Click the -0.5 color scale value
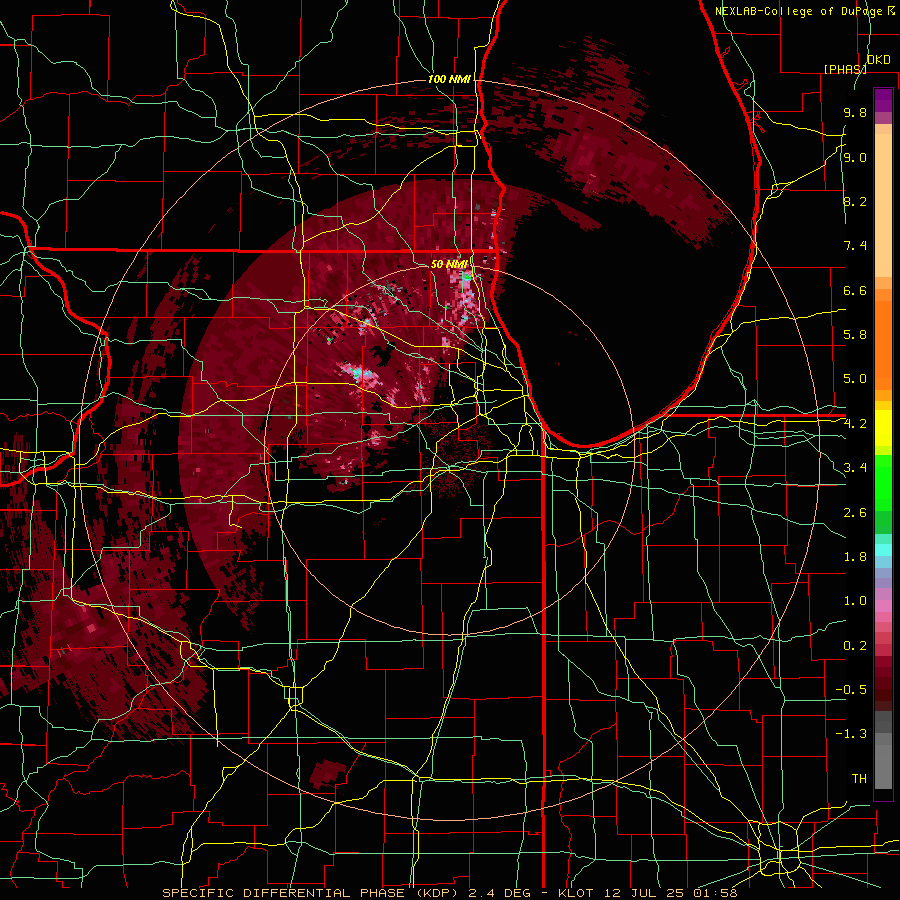The width and height of the screenshot is (900, 900). point(851,690)
